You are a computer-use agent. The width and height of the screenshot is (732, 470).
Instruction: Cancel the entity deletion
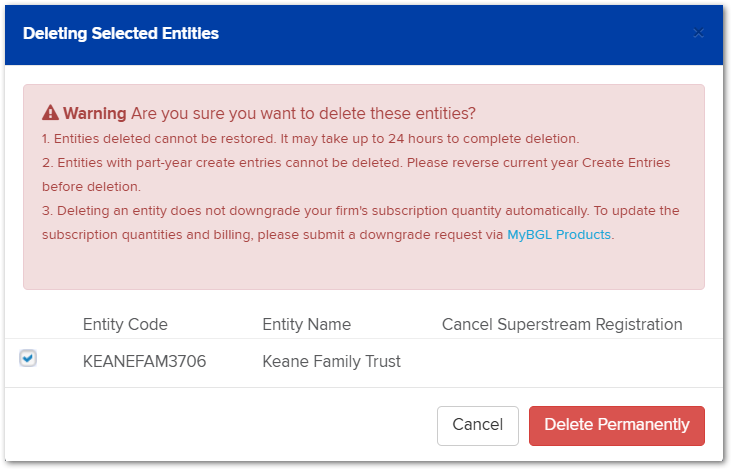478,425
